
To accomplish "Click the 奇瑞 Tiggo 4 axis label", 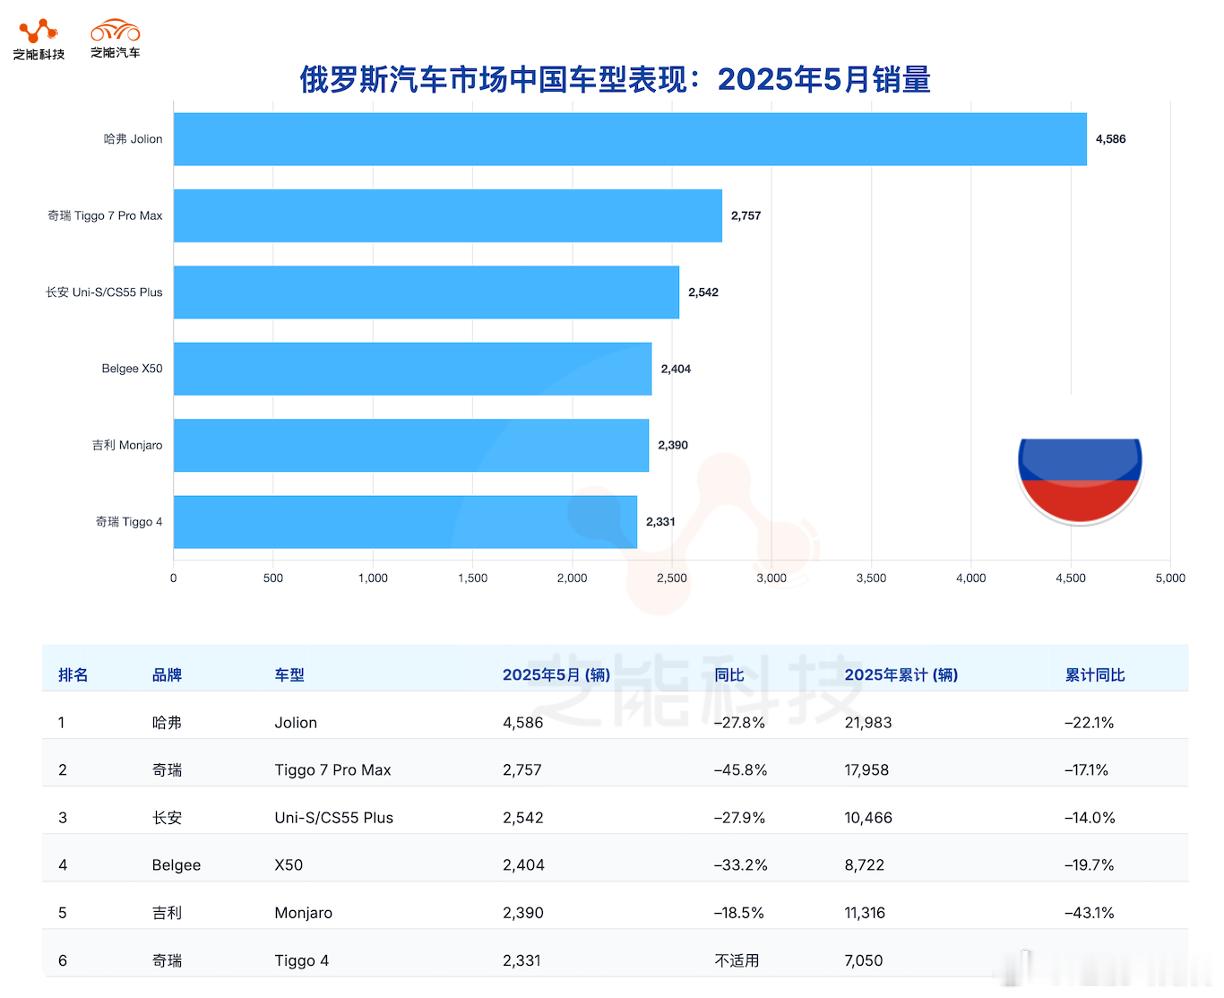I will pyautogui.click(x=129, y=521).
